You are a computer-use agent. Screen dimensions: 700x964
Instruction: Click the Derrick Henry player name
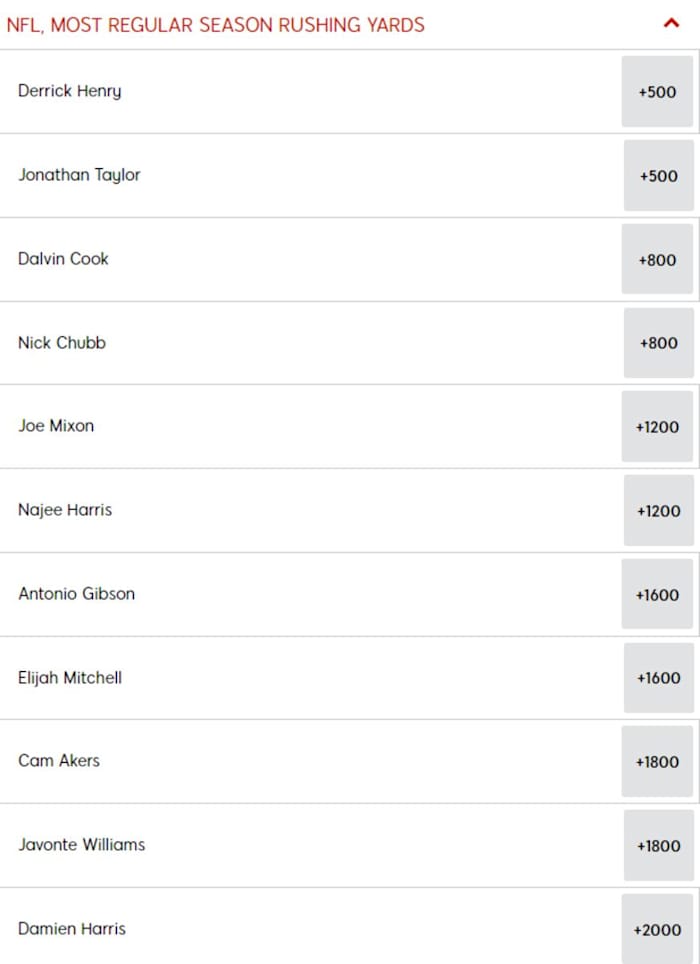coord(69,91)
